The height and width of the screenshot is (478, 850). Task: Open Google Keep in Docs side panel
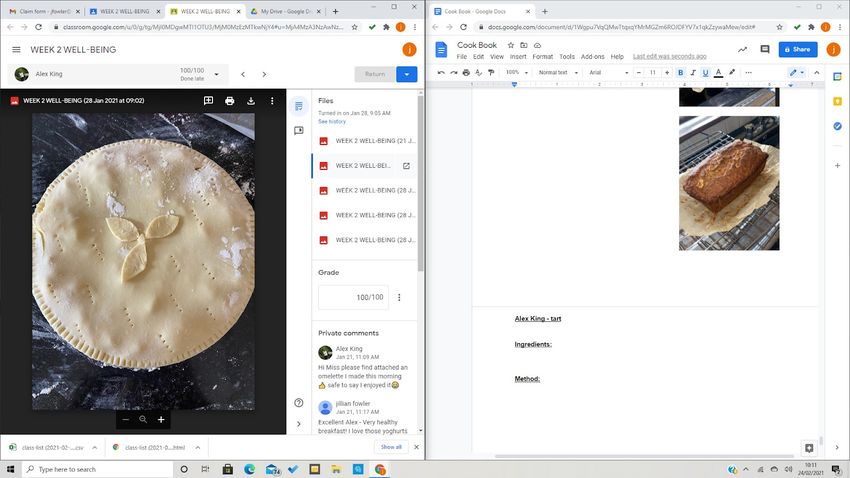[x=838, y=101]
